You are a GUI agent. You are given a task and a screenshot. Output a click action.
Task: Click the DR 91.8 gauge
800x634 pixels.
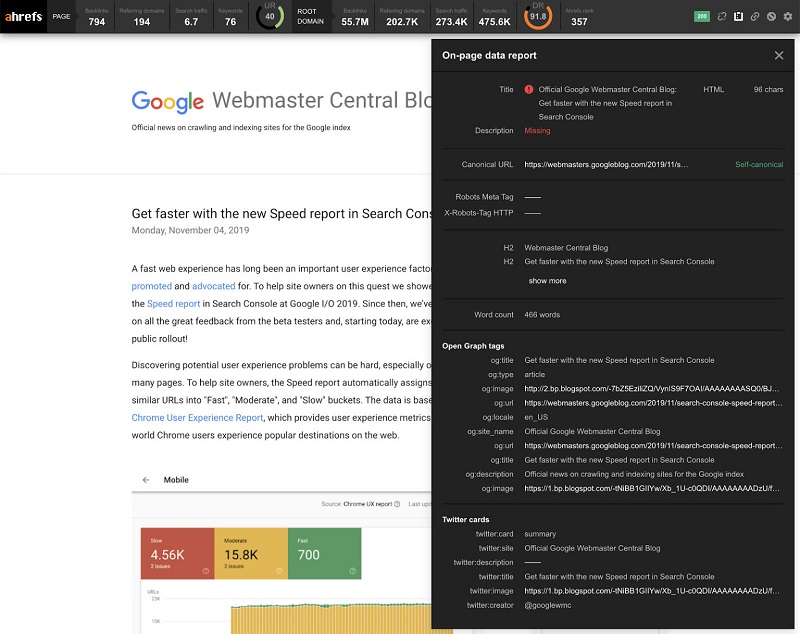click(538, 16)
